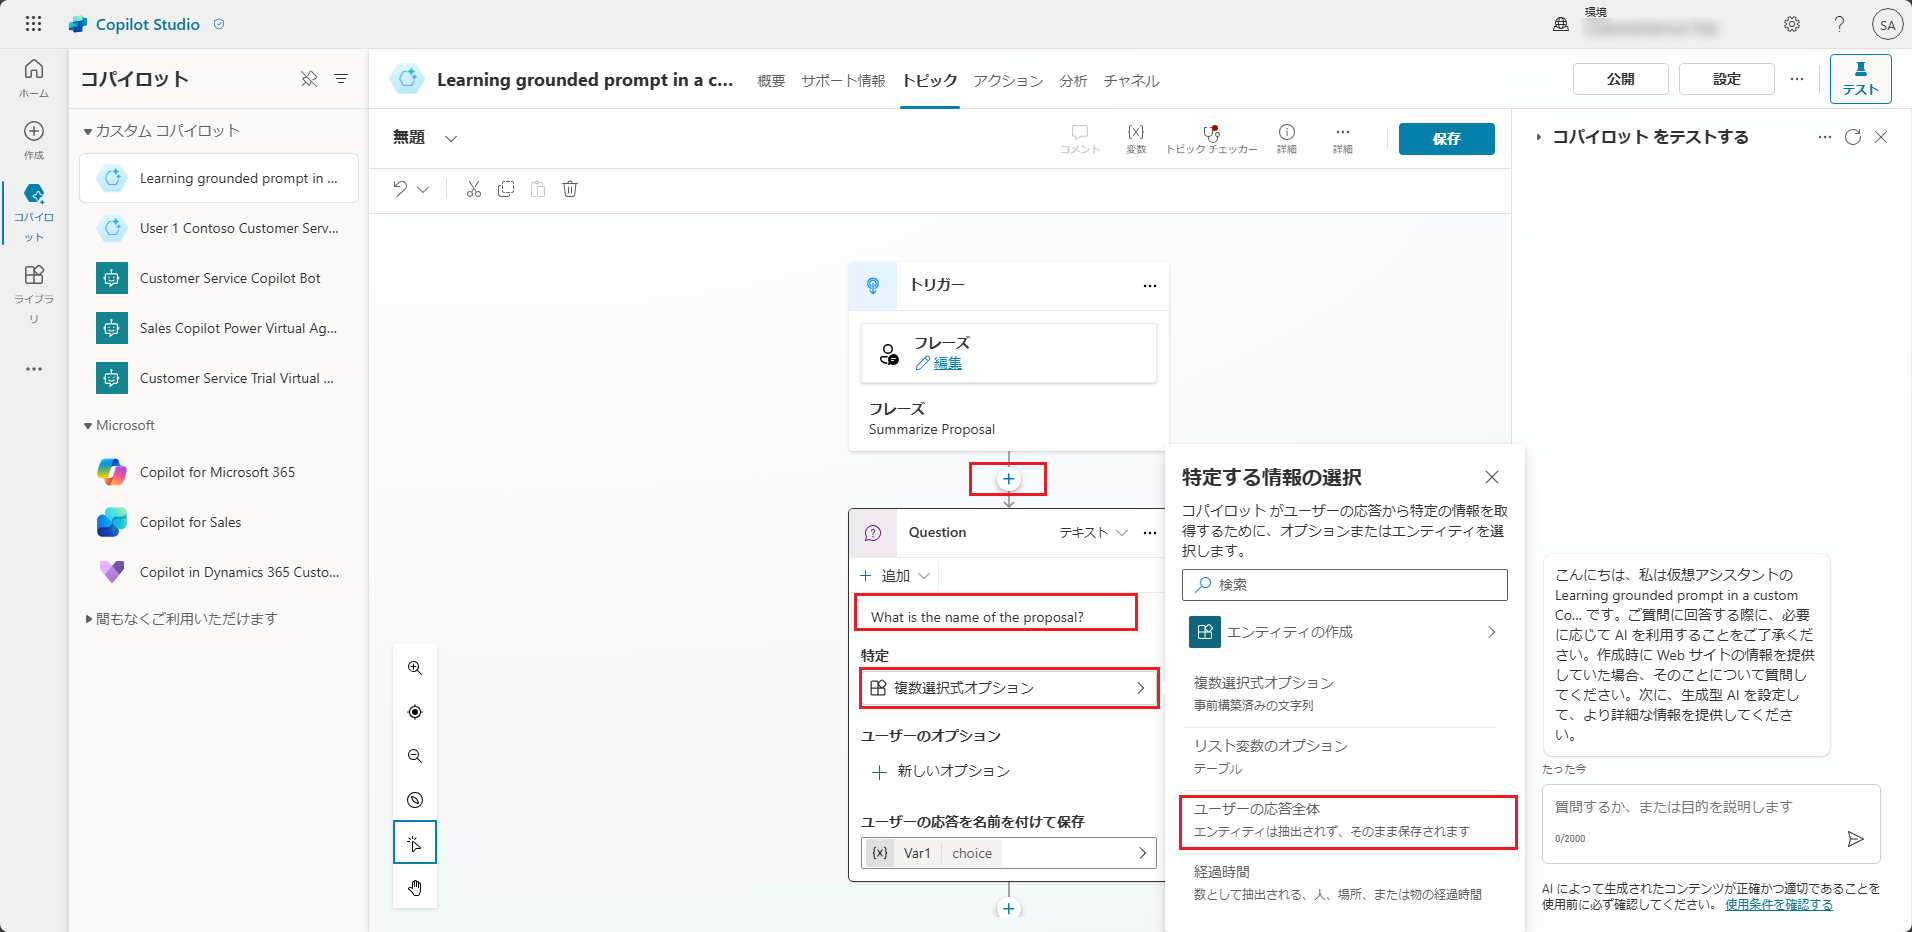1912x932 pixels.
Task: Undo the last canvas change
Action: click(x=400, y=189)
